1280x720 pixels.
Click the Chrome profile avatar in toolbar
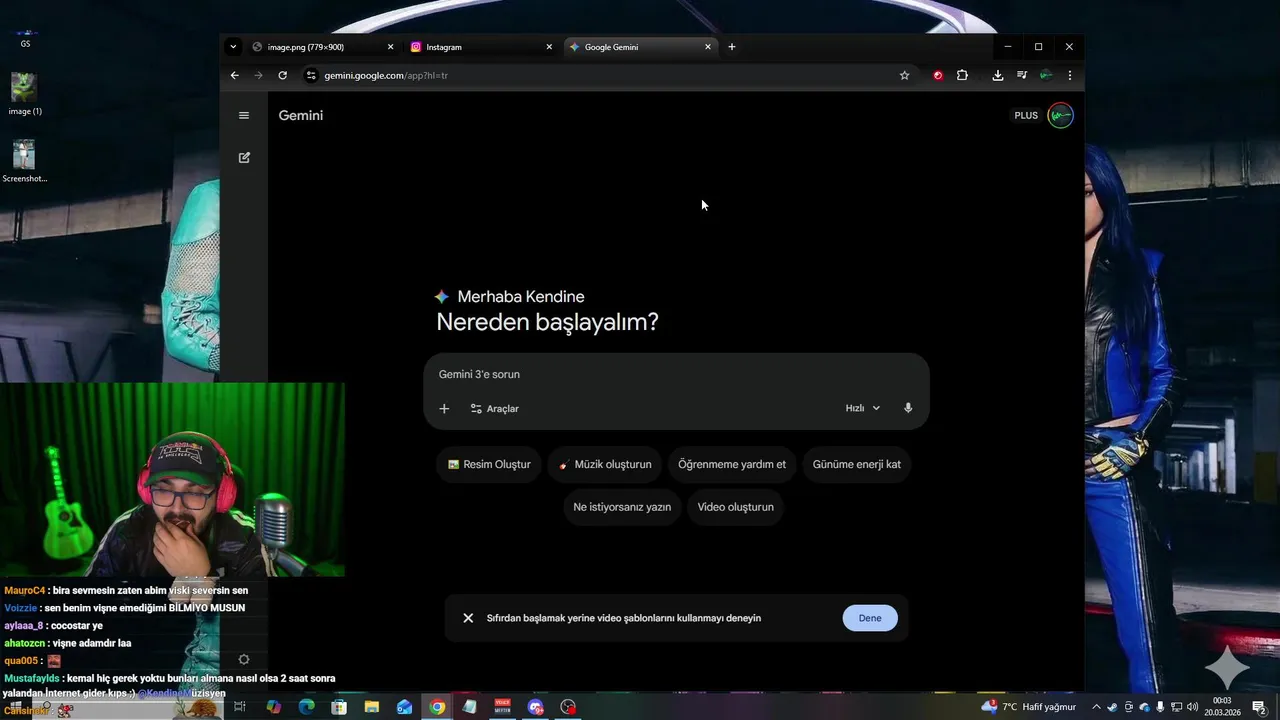(1046, 75)
